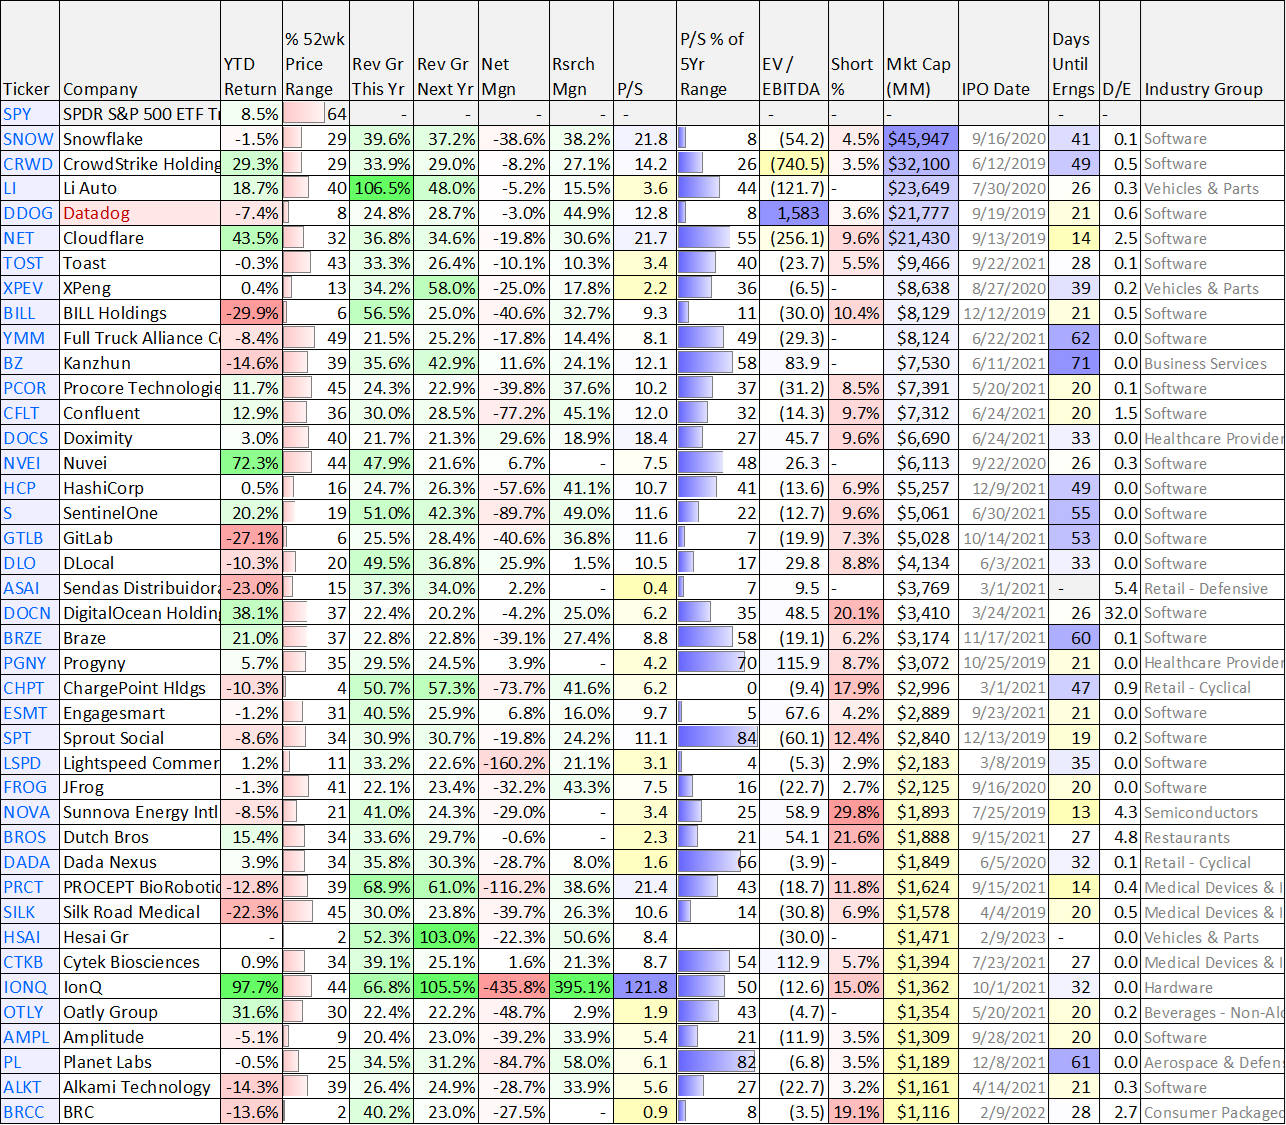The width and height of the screenshot is (1286, 1125).
Task: Click BILL Holdings' YTD return -29.9%
Action: pyautogui.click(x=251, y=313)
